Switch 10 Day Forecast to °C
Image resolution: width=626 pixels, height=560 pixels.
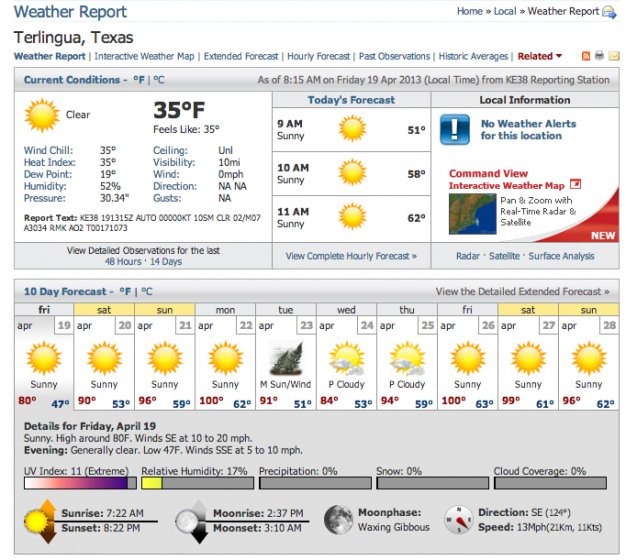[146, 292]
